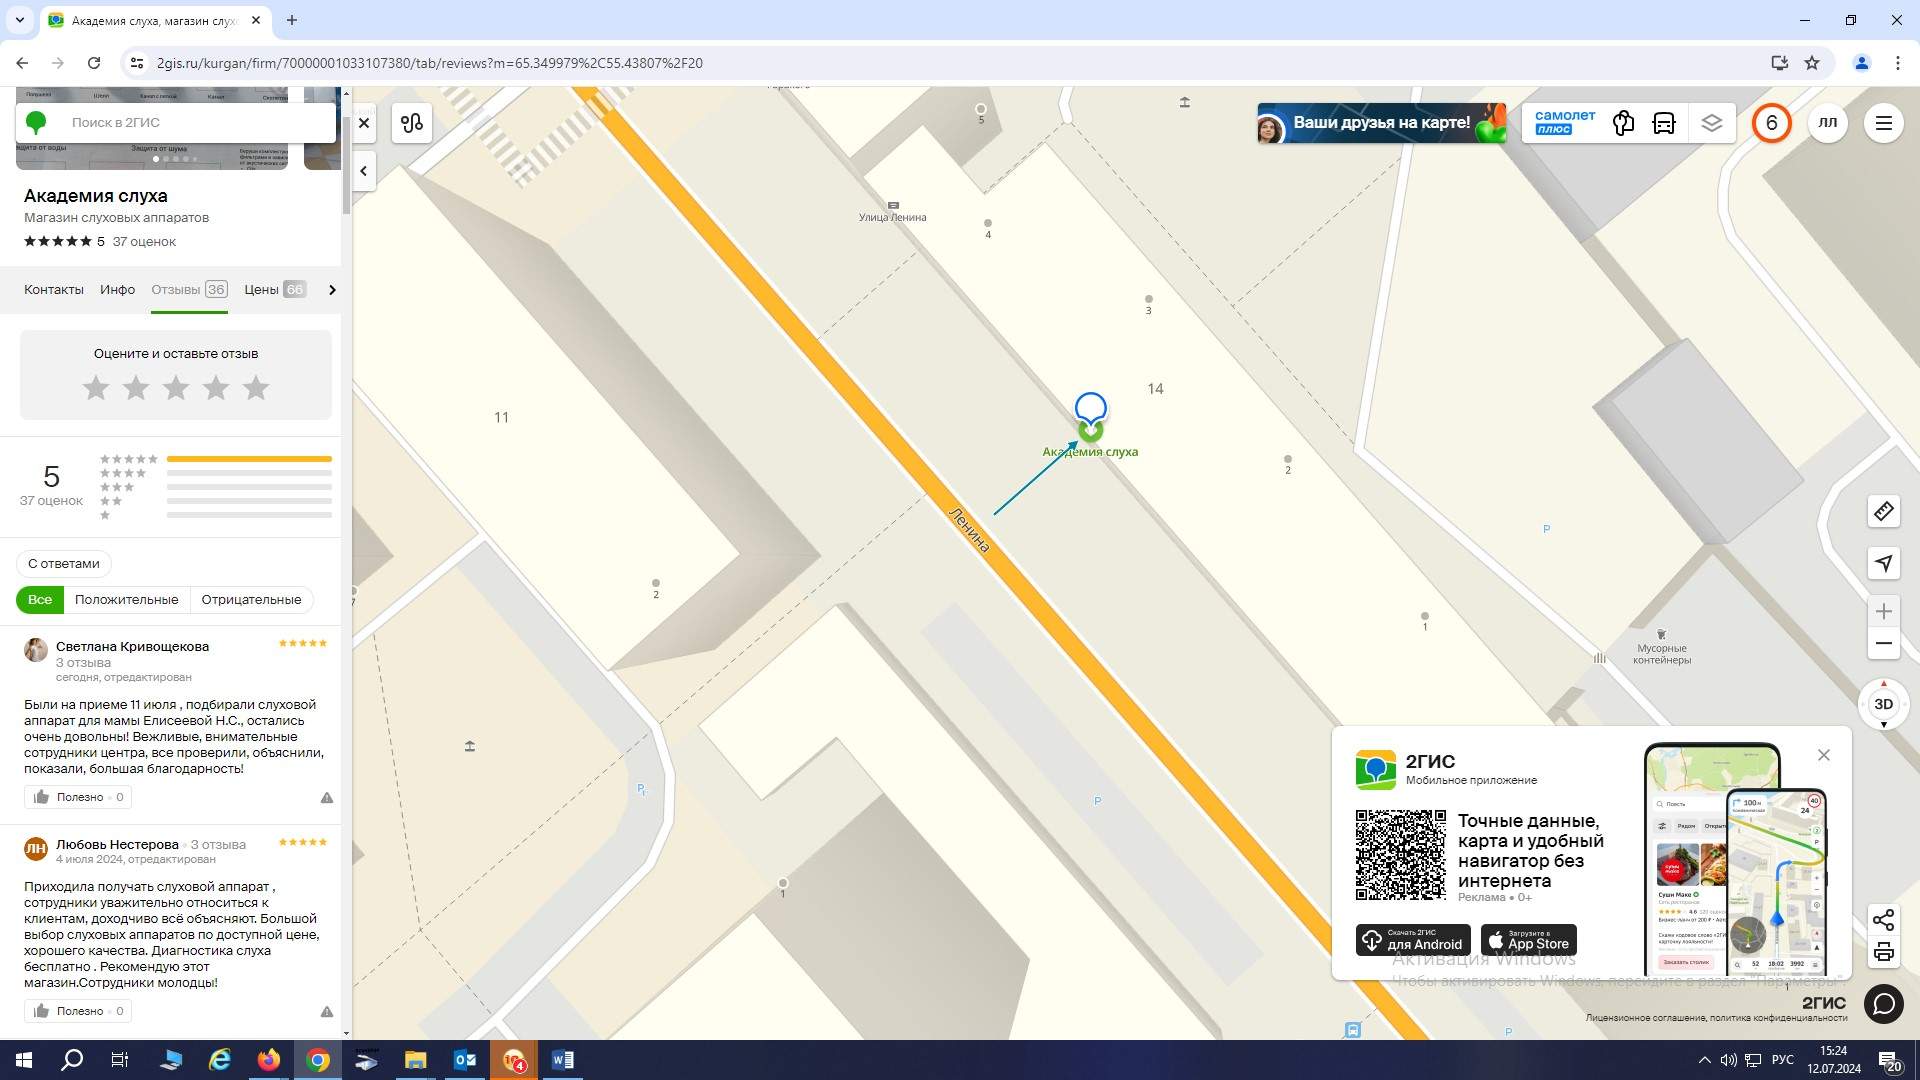Enable the С ответами filter

point(64,564)
